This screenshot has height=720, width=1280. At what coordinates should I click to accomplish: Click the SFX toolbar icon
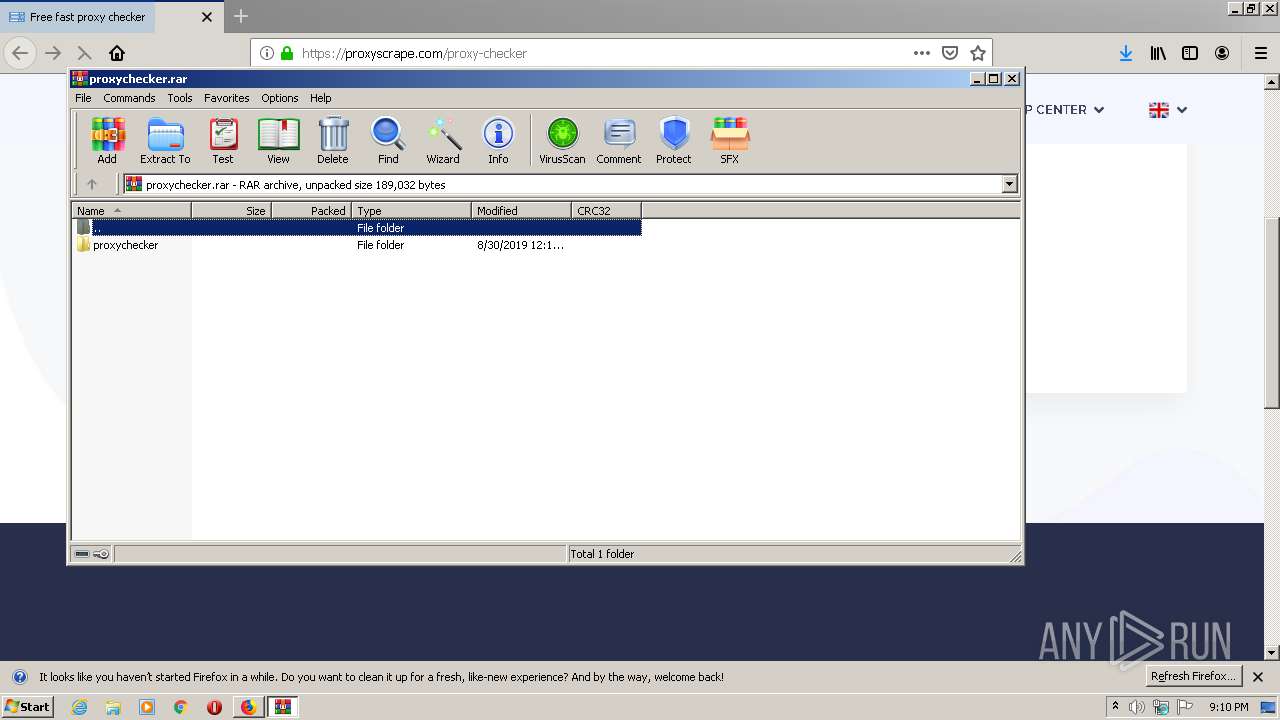coord(730,140)
